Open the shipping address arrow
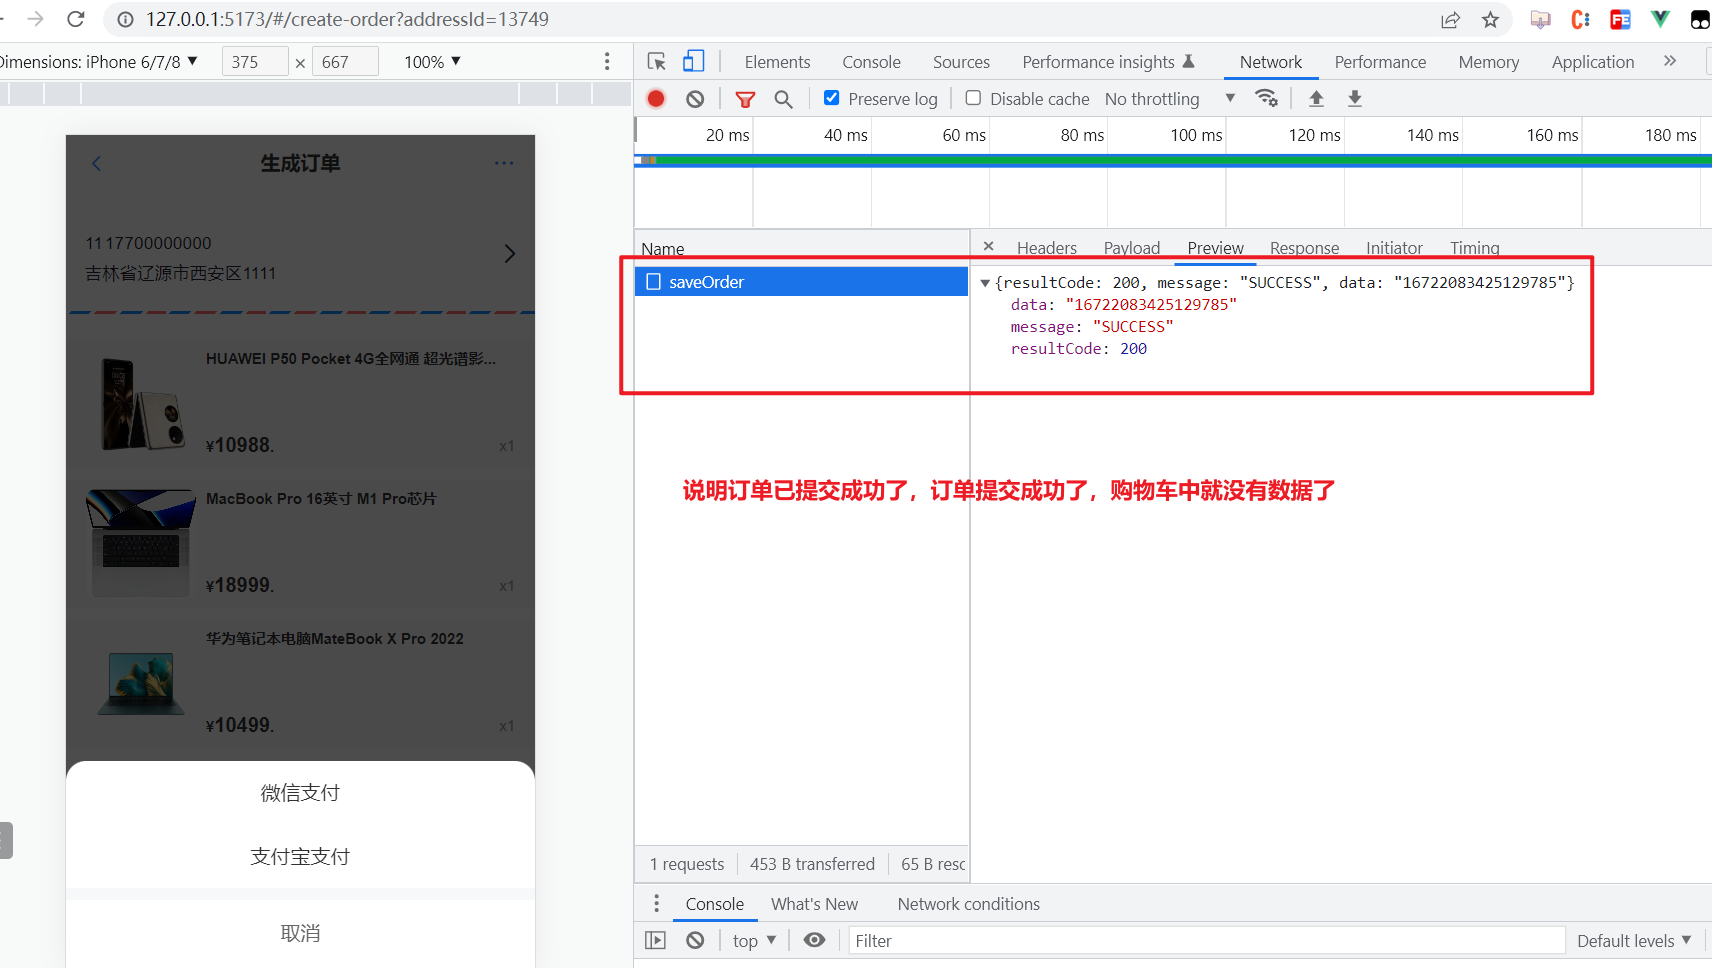 (510, 254)
